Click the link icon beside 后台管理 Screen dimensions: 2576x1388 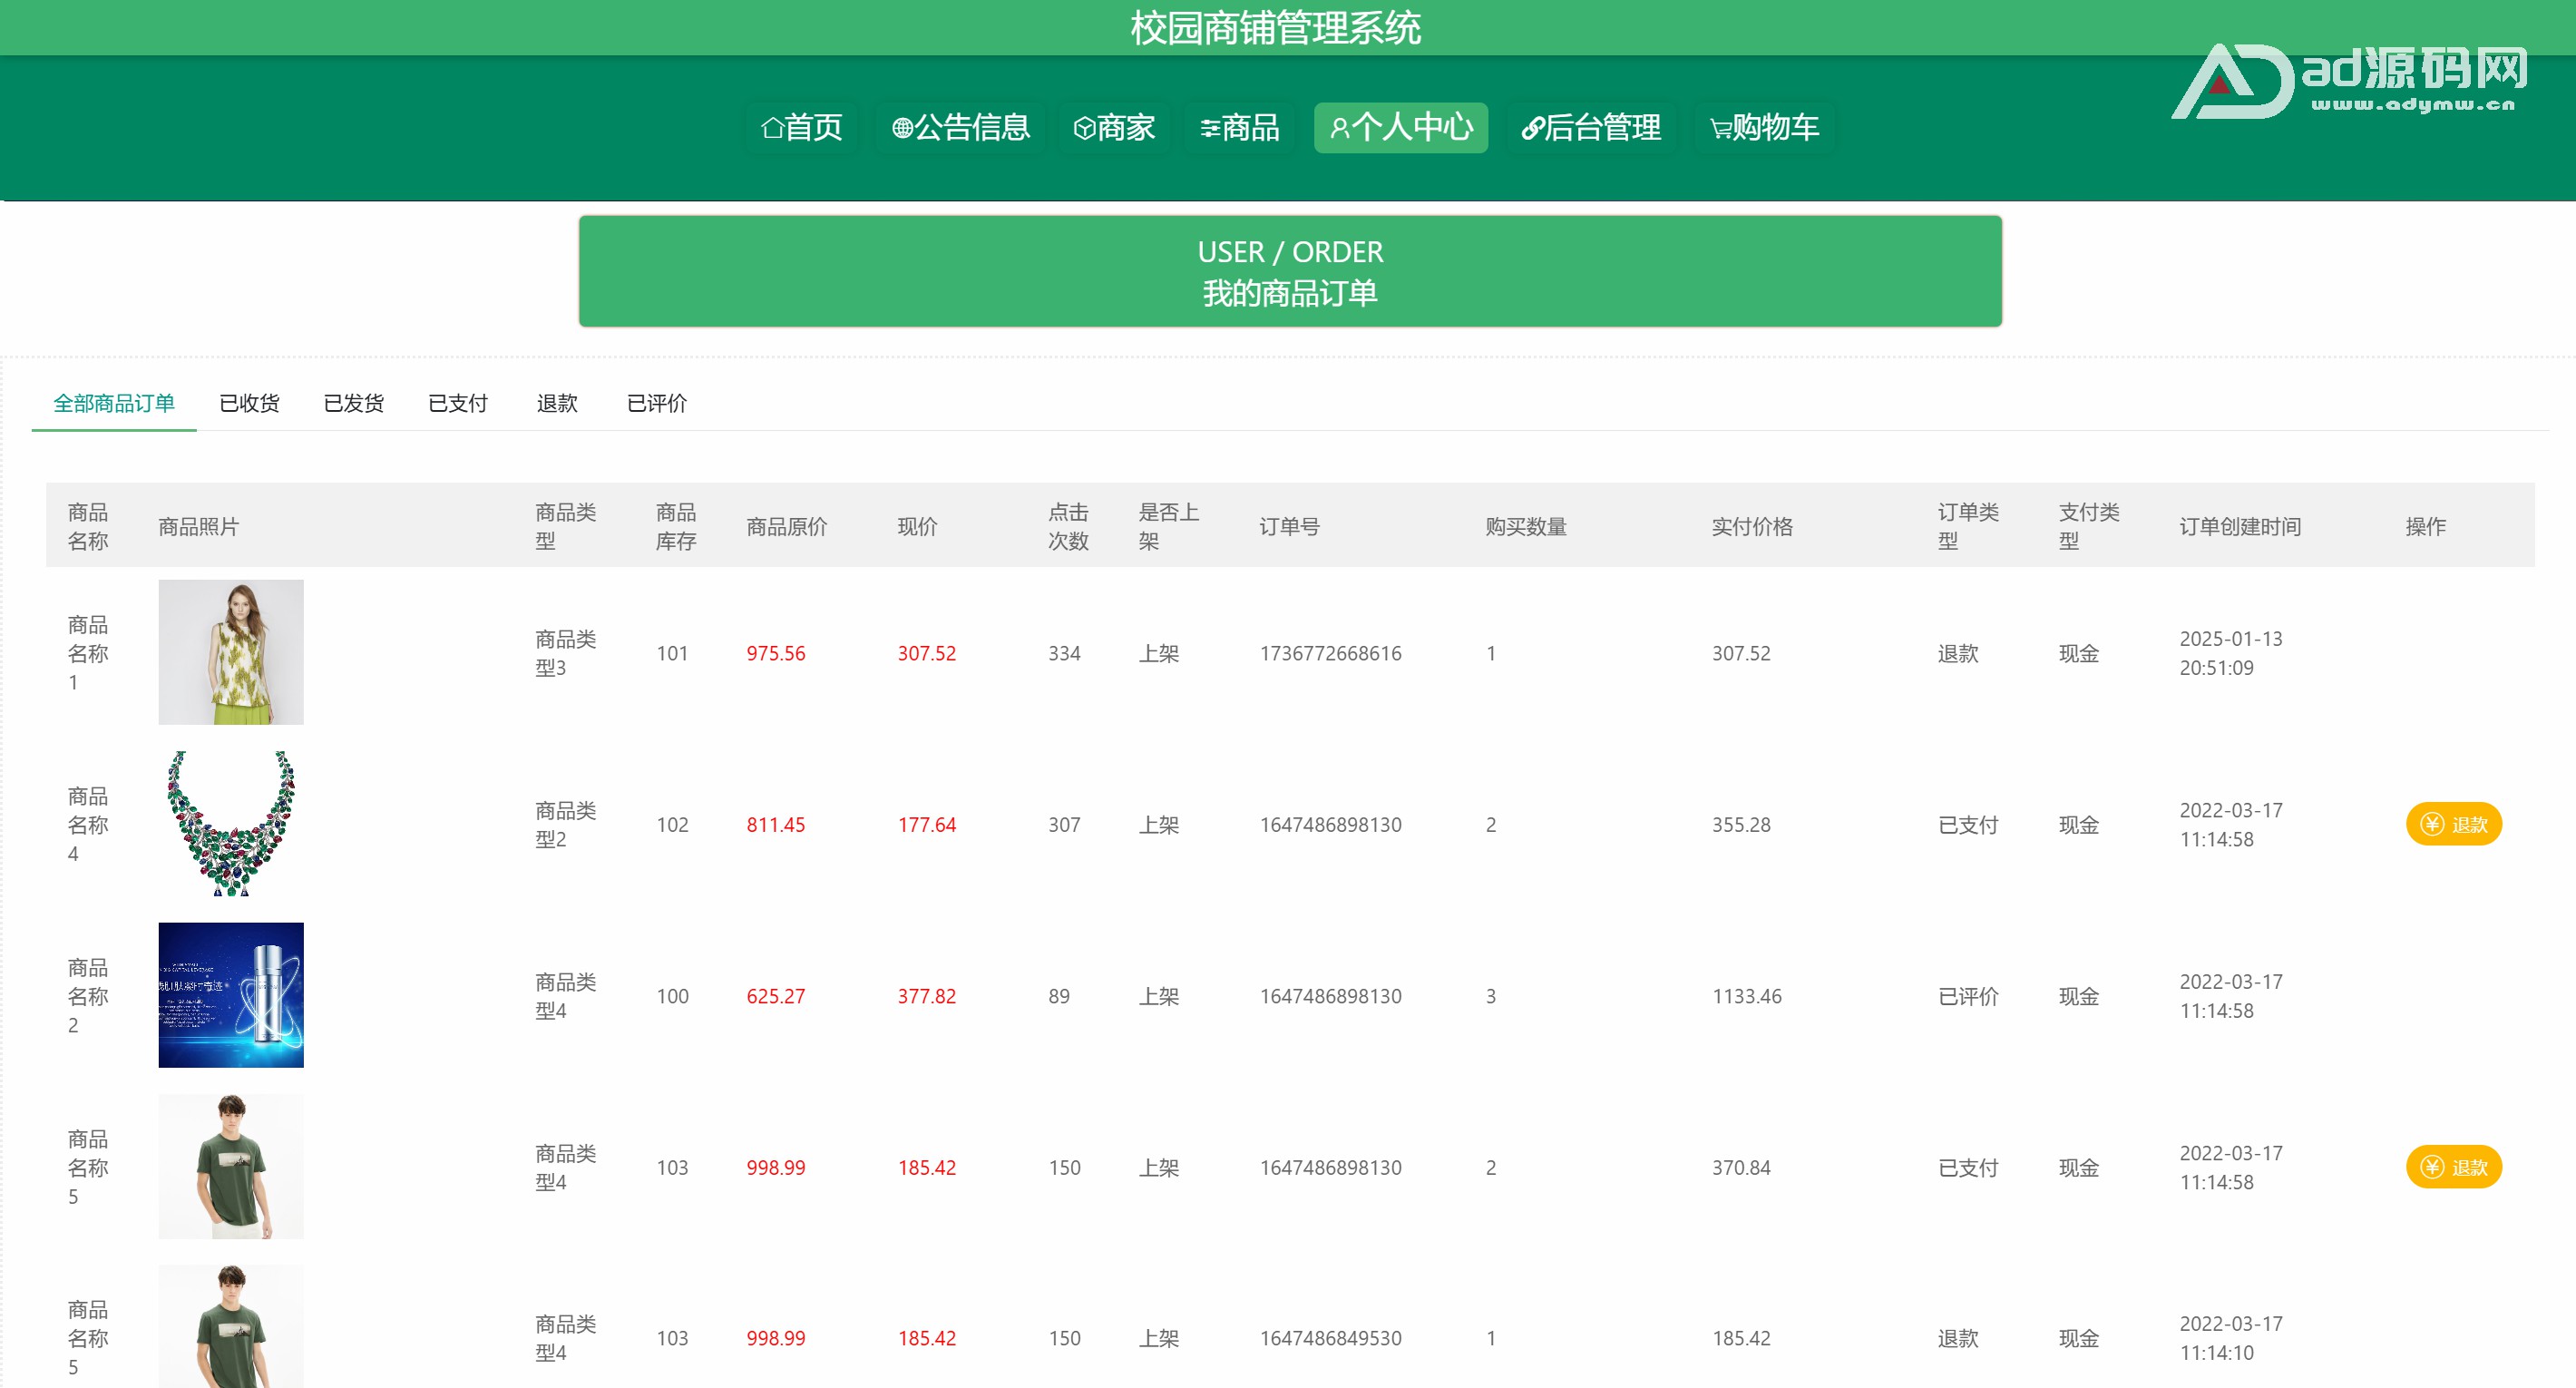pyautogui.click(x=1531, y=128)
